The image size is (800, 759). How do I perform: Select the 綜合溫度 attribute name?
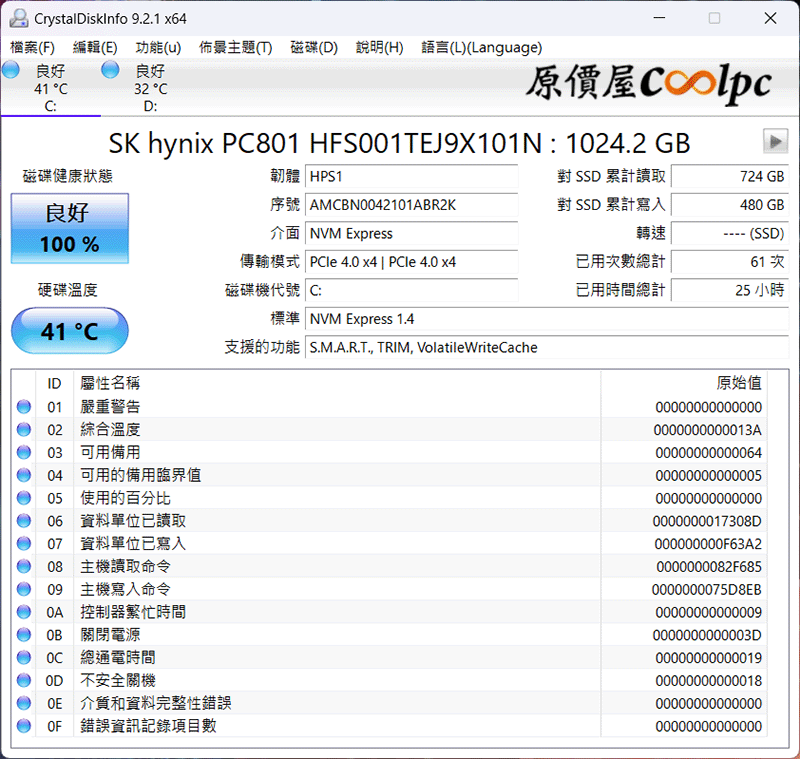pyautogui.click(x=110, y=429)
